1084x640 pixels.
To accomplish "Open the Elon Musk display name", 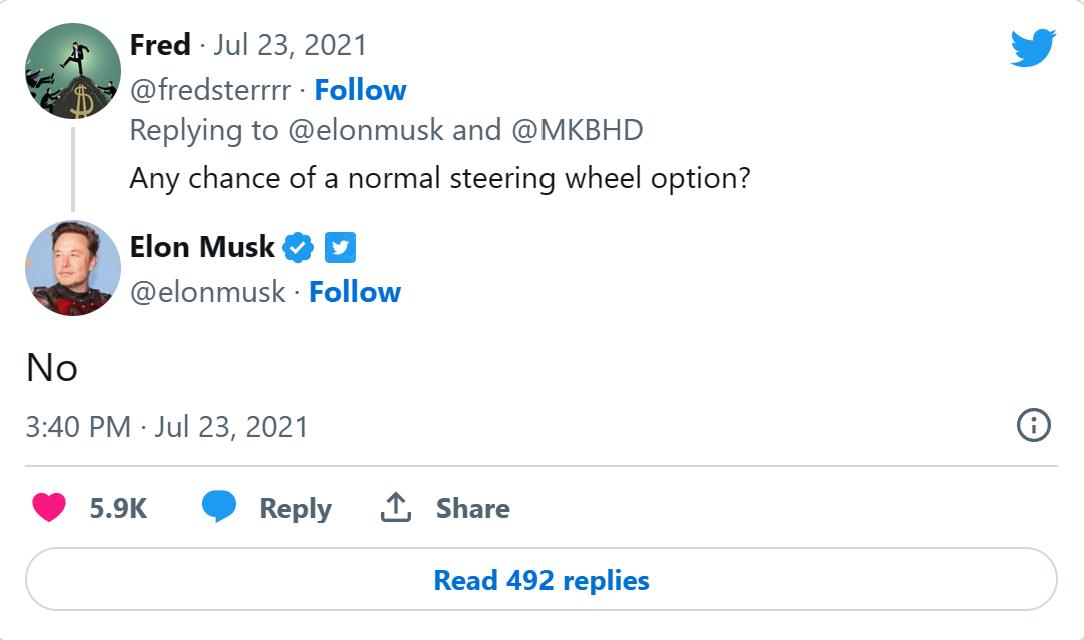I will click(x=202, y=247).
